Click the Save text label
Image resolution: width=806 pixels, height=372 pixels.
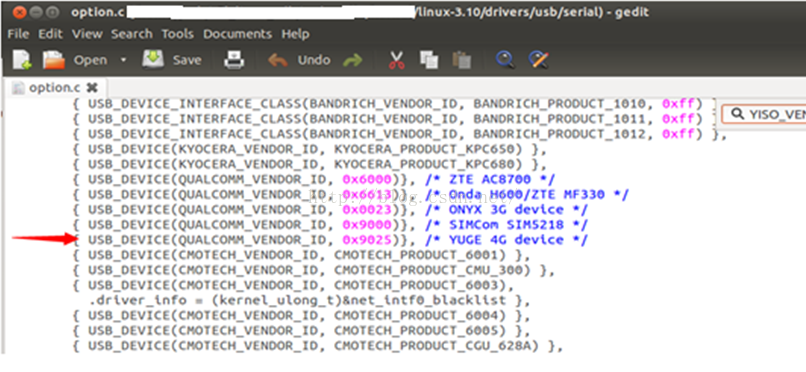point(187,60)
